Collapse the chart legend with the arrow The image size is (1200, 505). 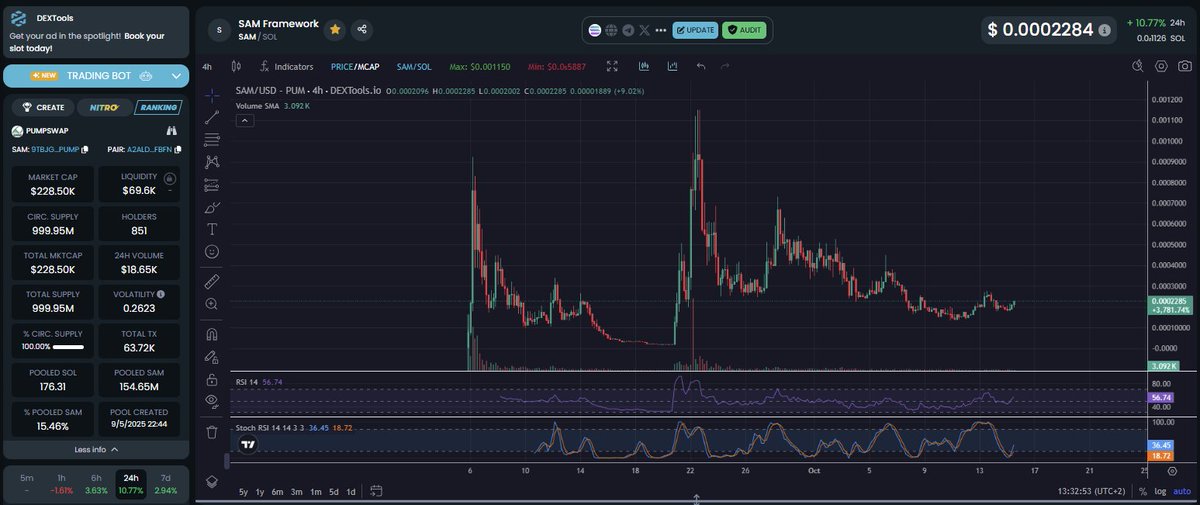pyautogui.click(x=245, y=121)
